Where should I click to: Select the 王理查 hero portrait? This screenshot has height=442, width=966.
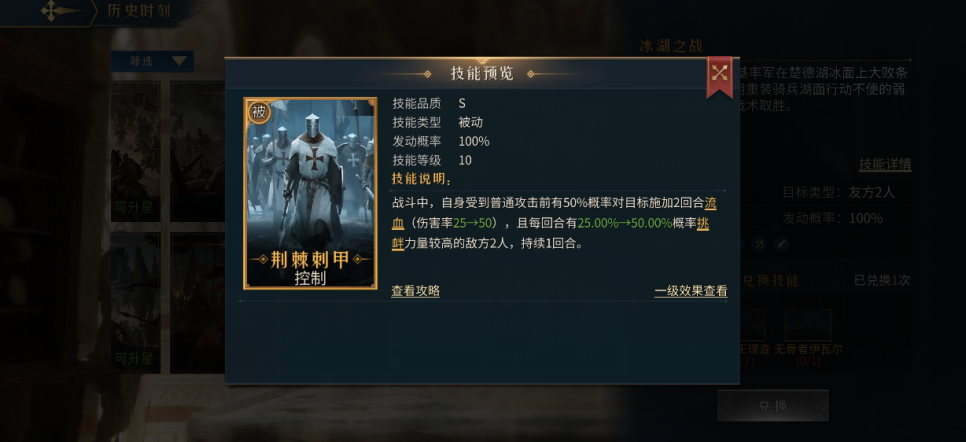tap(752, 325)
